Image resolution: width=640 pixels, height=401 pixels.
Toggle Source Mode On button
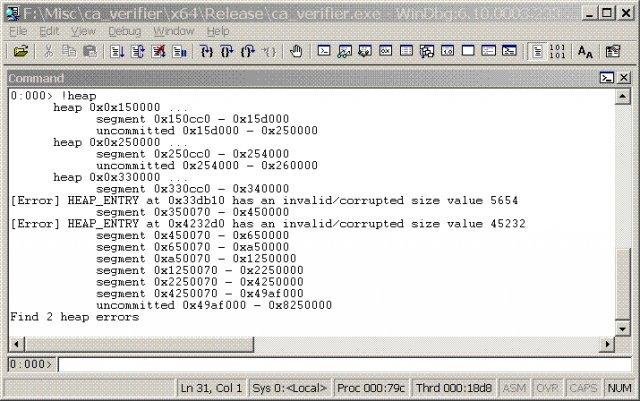[x=537, y=51]
